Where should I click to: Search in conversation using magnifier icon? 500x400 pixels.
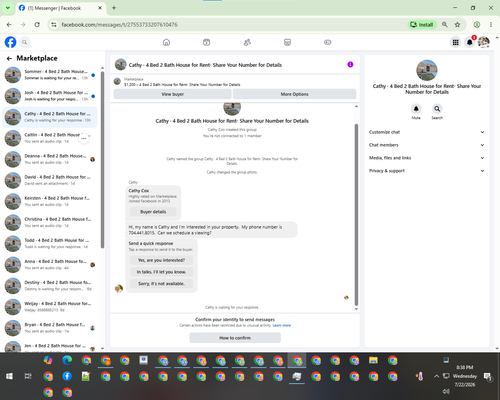pos(437,109)
